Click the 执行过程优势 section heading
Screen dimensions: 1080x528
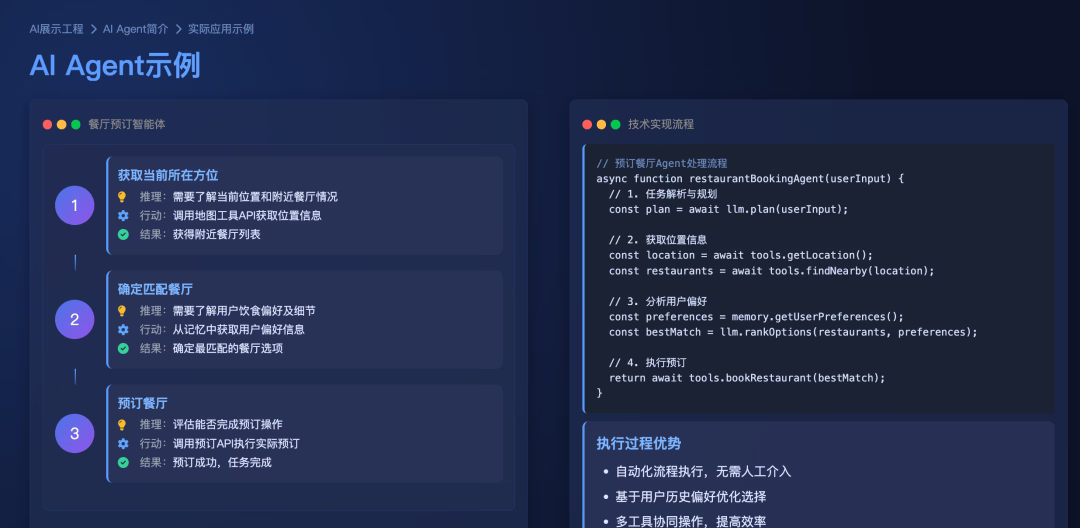pos(638,443)
